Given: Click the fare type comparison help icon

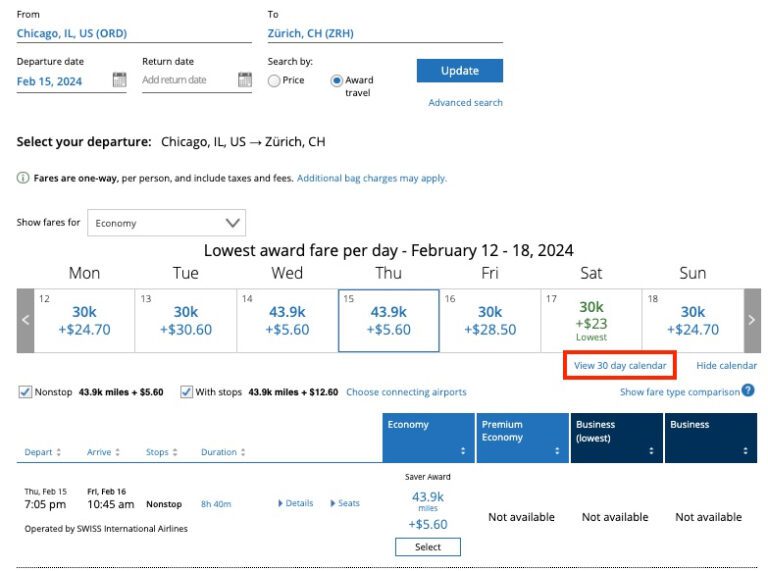Looking at the screenshot, I should pos(748,391).
